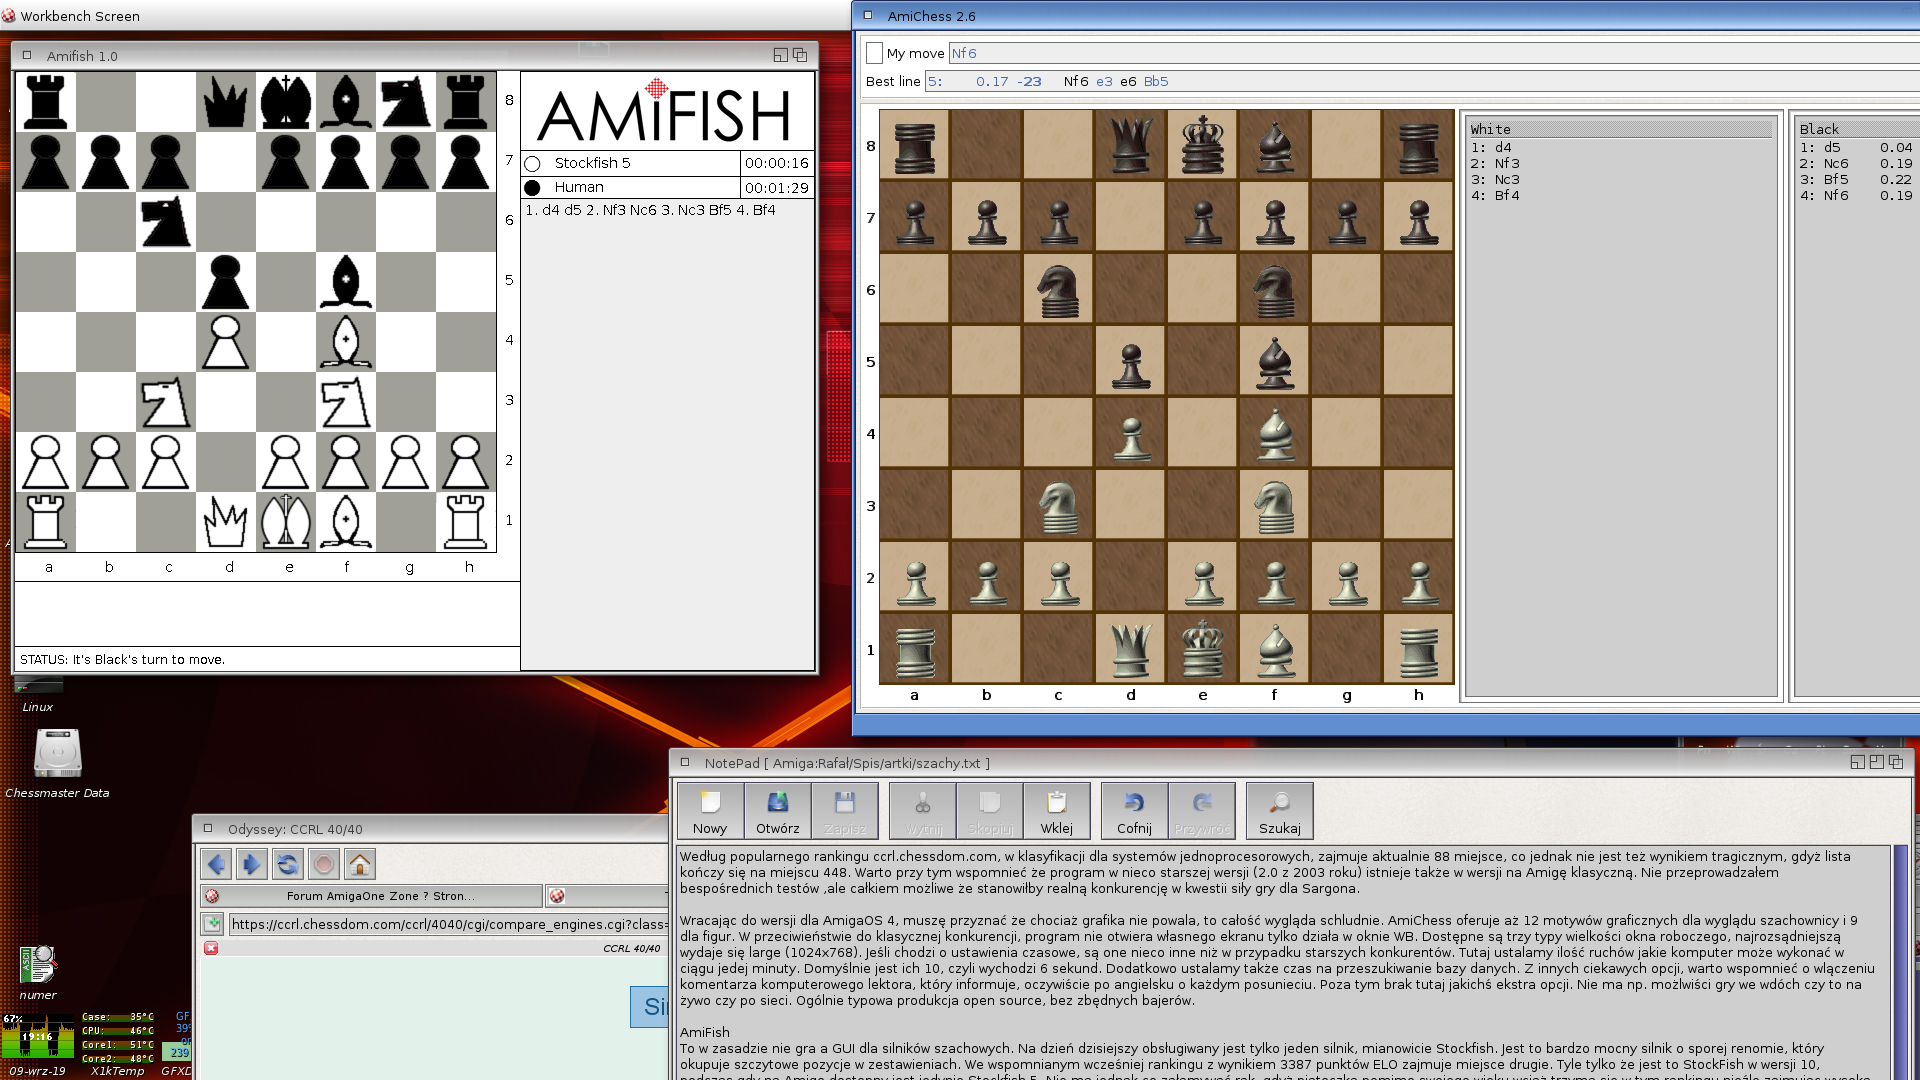This screenshot has height=1080, width=1920.
Task: Select move '3: Bf5' in Black list
Action: click(x=1855, y=179)
